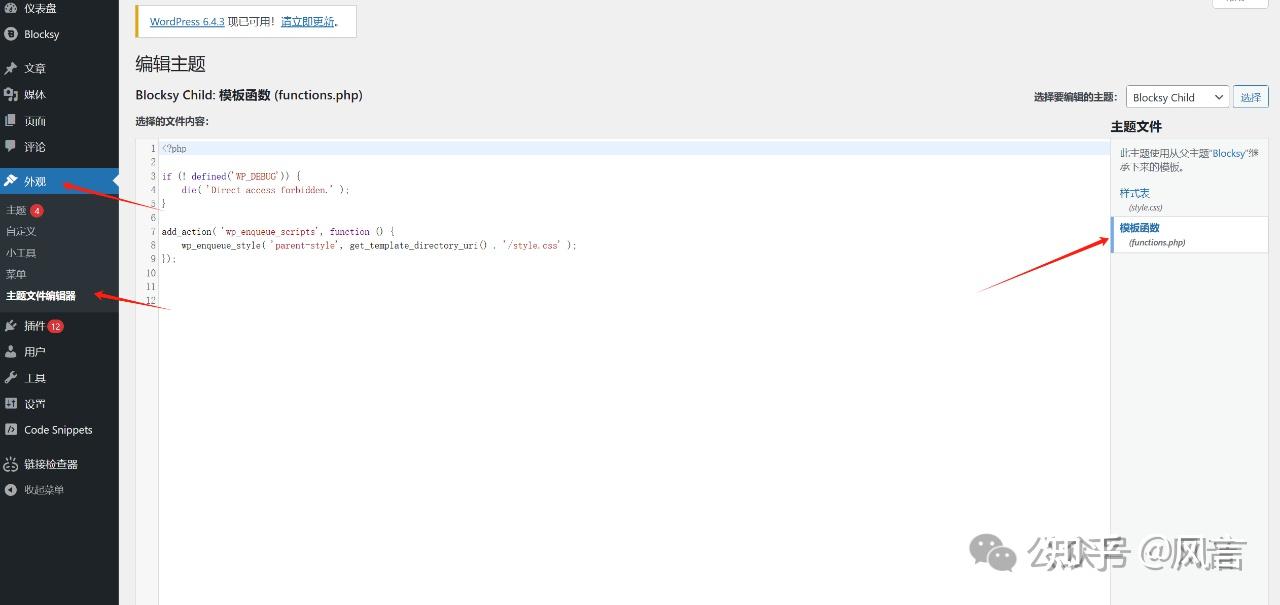This screenshot has height=605, width=1280.
Task: Click 请立即更新 update now link
Action: click(x=307, y=21)
